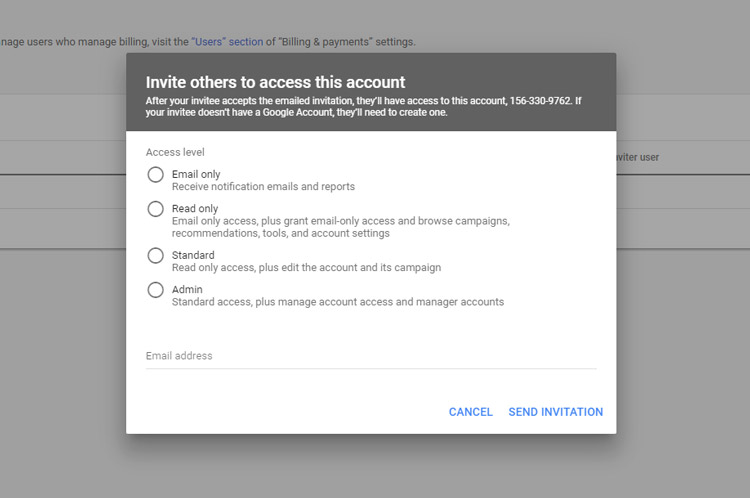This screenshot has width=750, height=498.
Task: Click SEND INVITATION button
Action: click(x=555, y=412)
